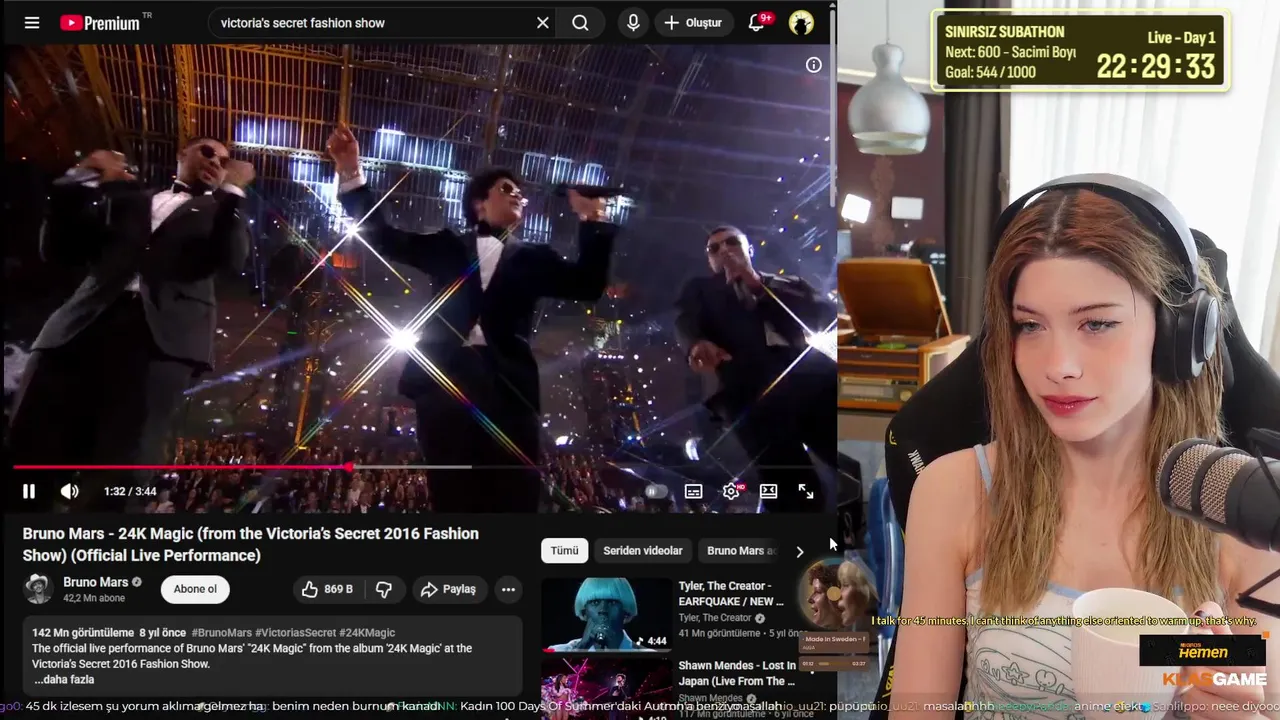Screen dimensions: 1280x720
Task: Open the #VictoriasSecret hashtag
Action: coord(295,633)
